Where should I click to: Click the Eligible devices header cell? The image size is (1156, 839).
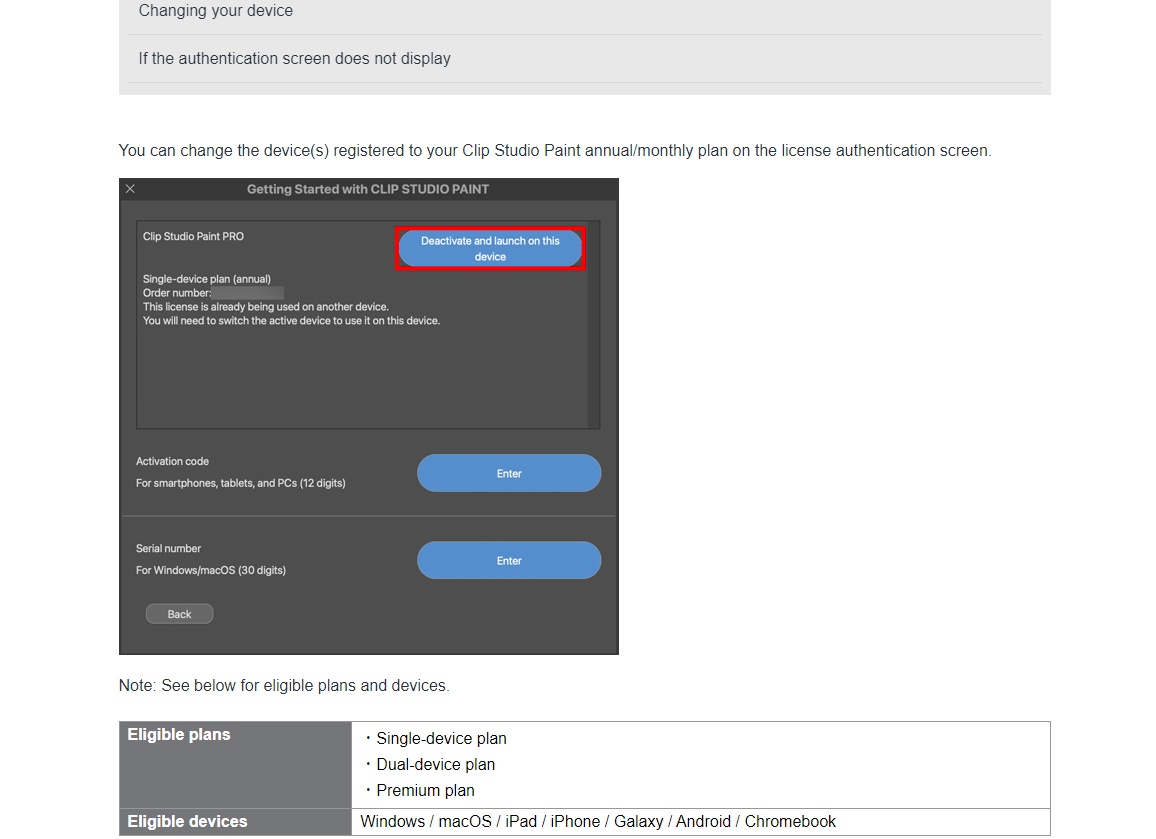(187, 822)
